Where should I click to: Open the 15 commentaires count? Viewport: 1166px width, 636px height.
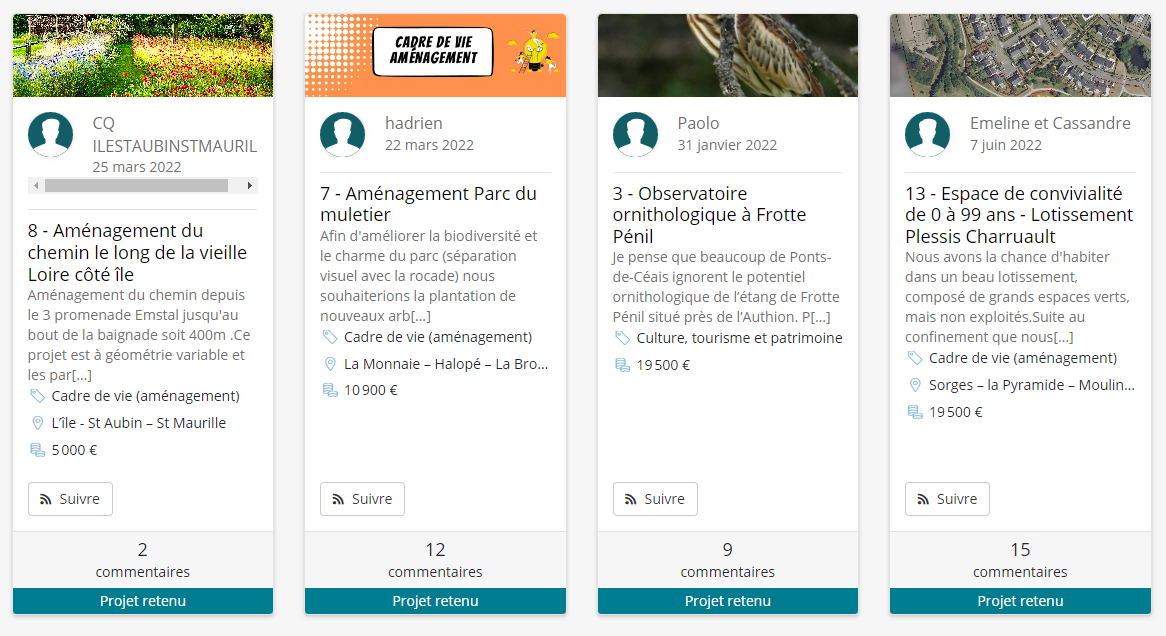(1020, 560)
